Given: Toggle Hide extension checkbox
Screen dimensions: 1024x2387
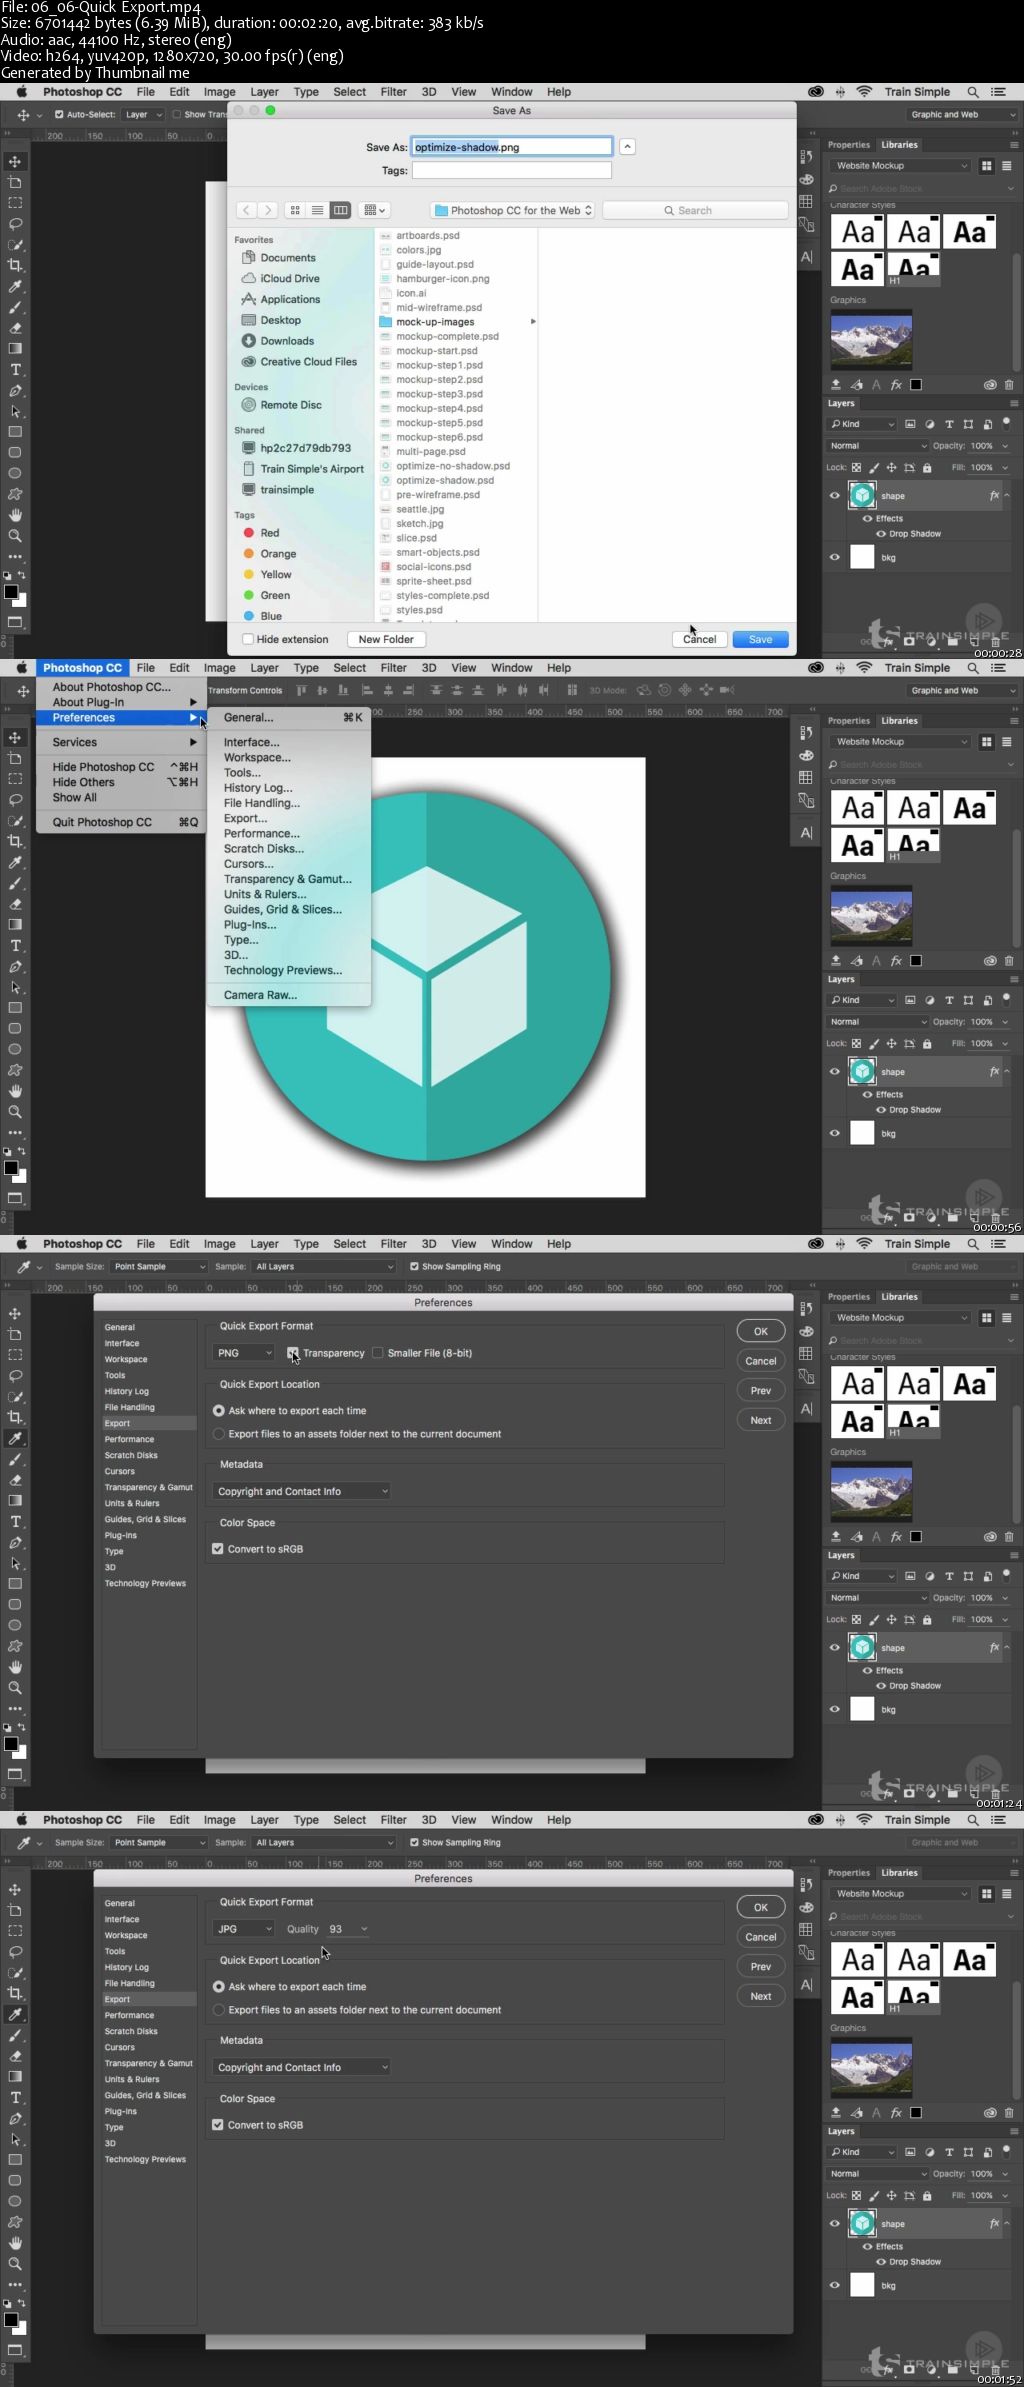Looking at the screenshot, I should [x=248, y=639].
